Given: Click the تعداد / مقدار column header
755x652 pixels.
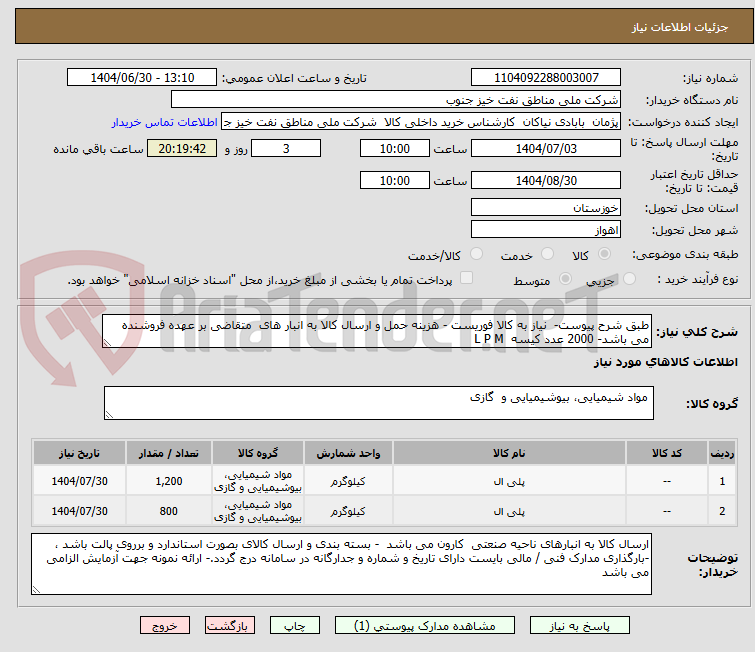Looking at the screenshot, I should point(169,453).
